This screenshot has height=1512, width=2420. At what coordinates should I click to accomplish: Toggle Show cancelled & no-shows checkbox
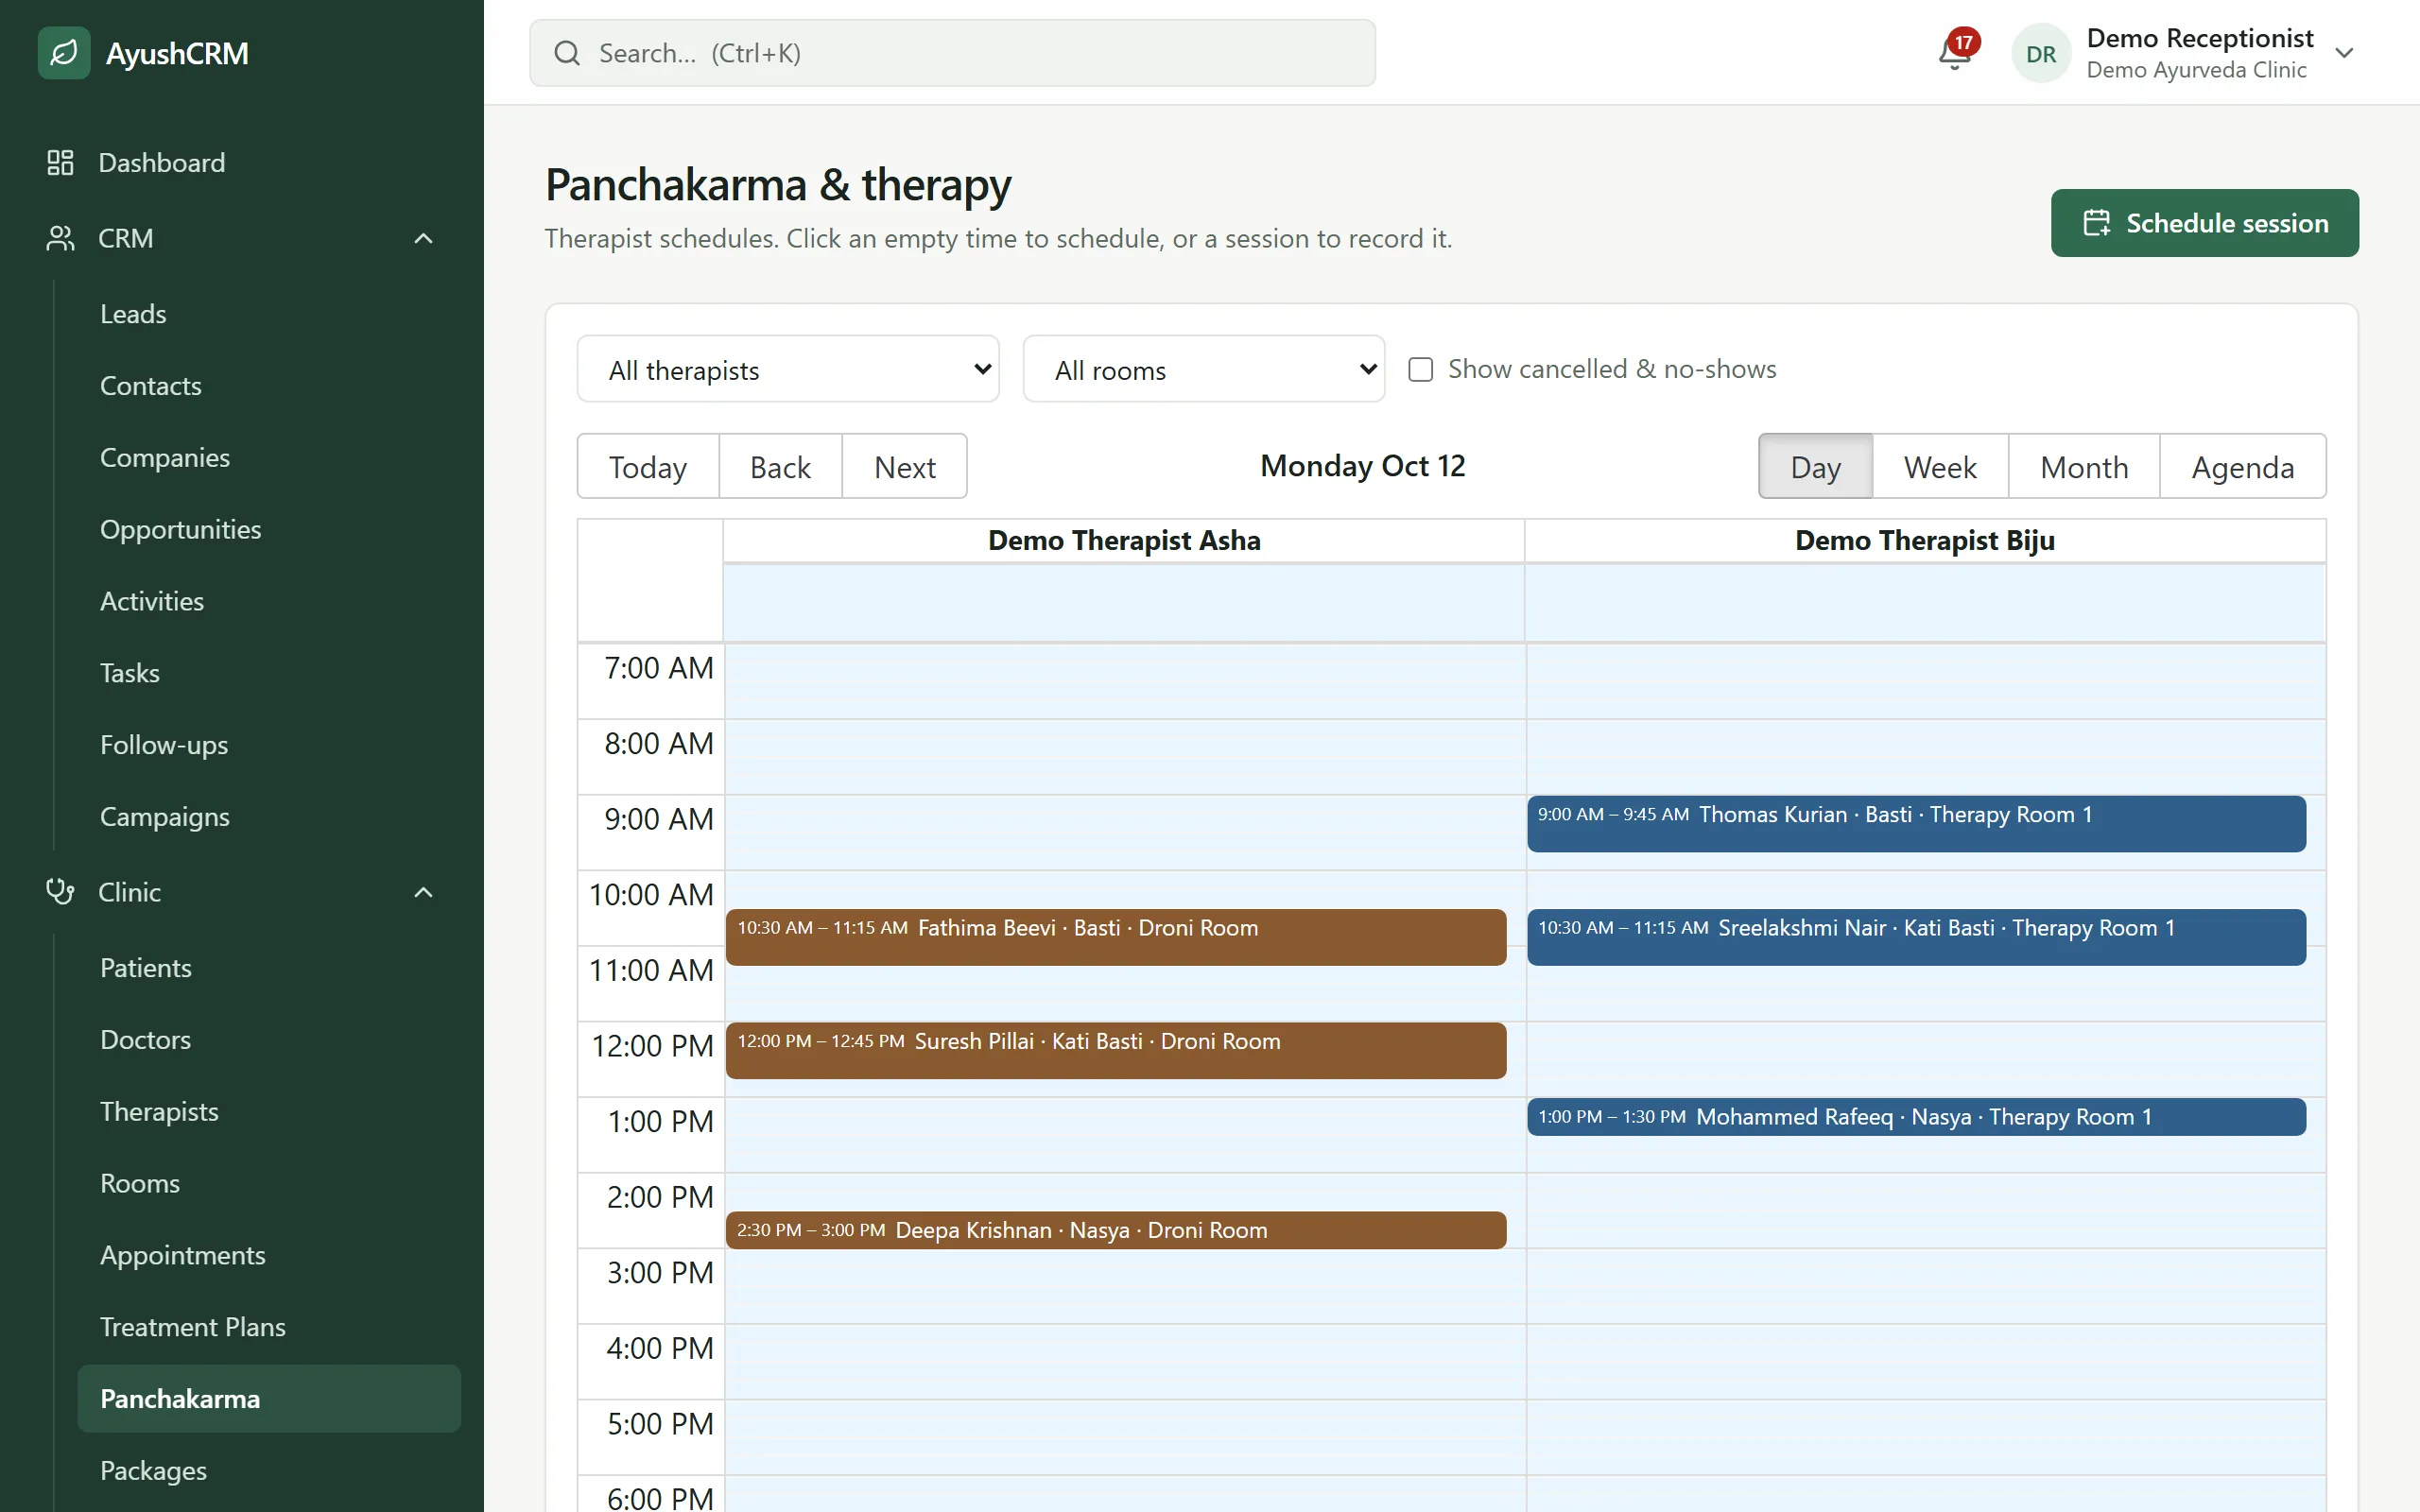1420,369
